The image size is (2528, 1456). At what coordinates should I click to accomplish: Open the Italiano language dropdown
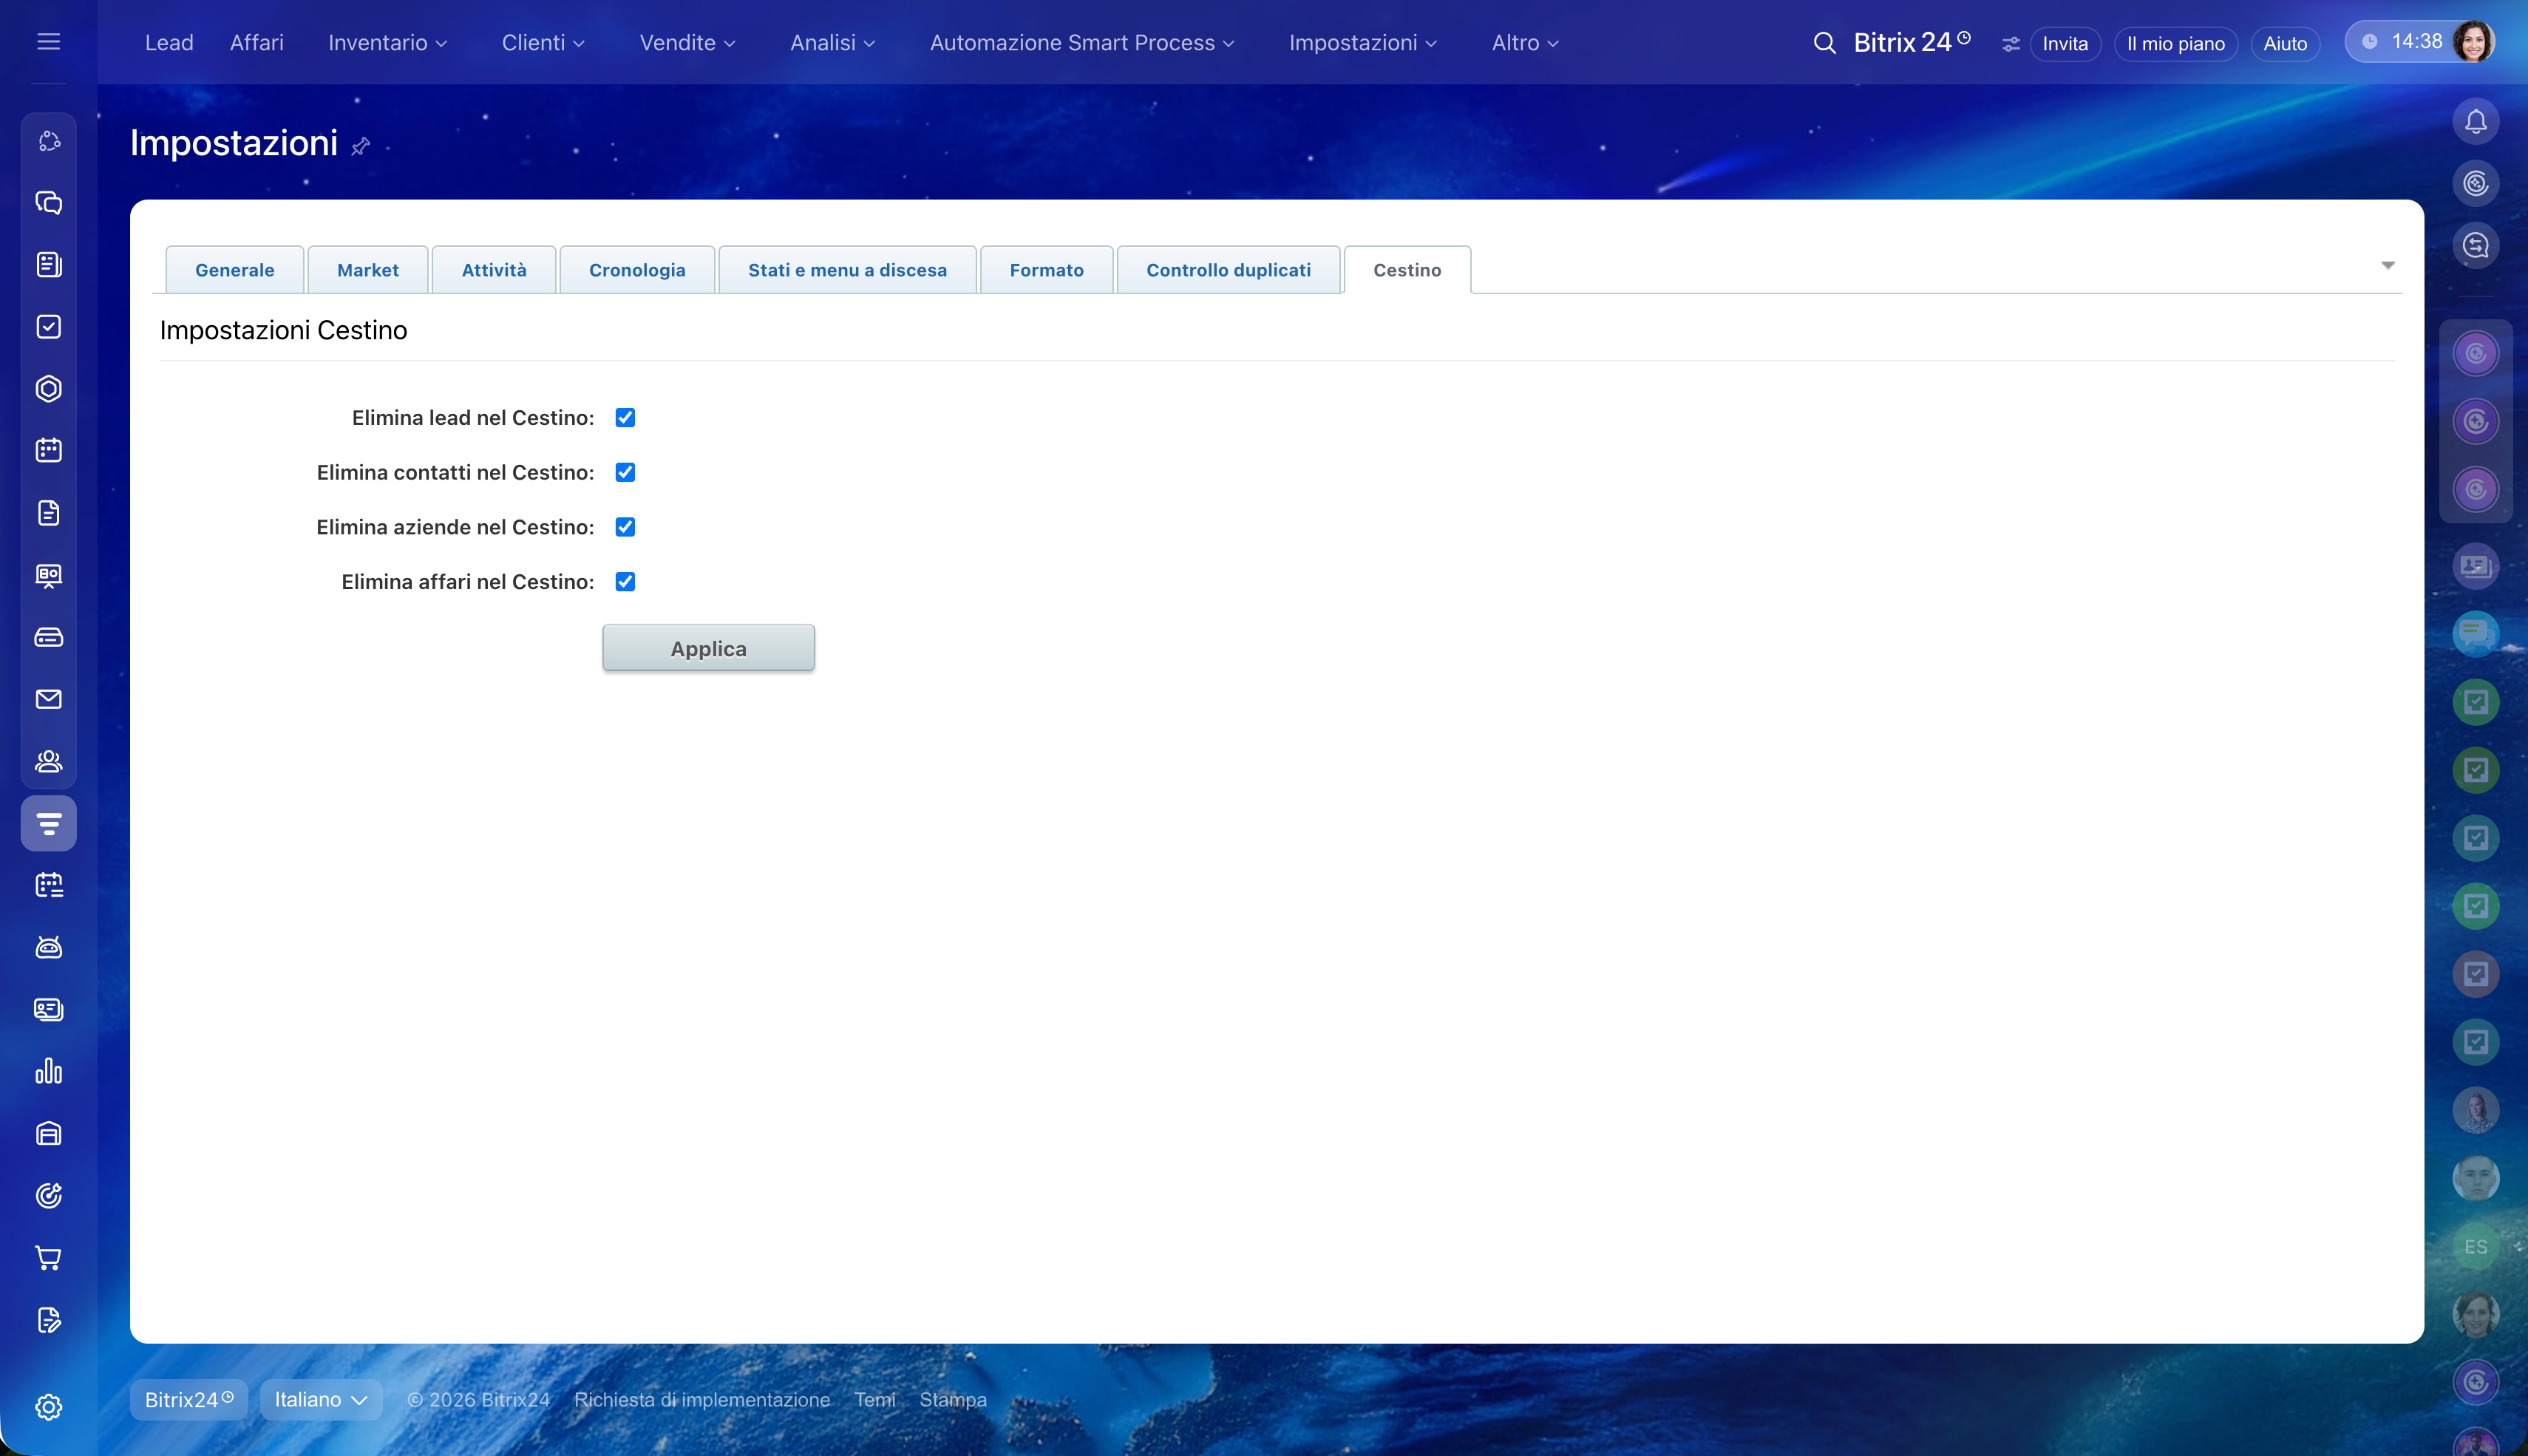point(320,1400)
